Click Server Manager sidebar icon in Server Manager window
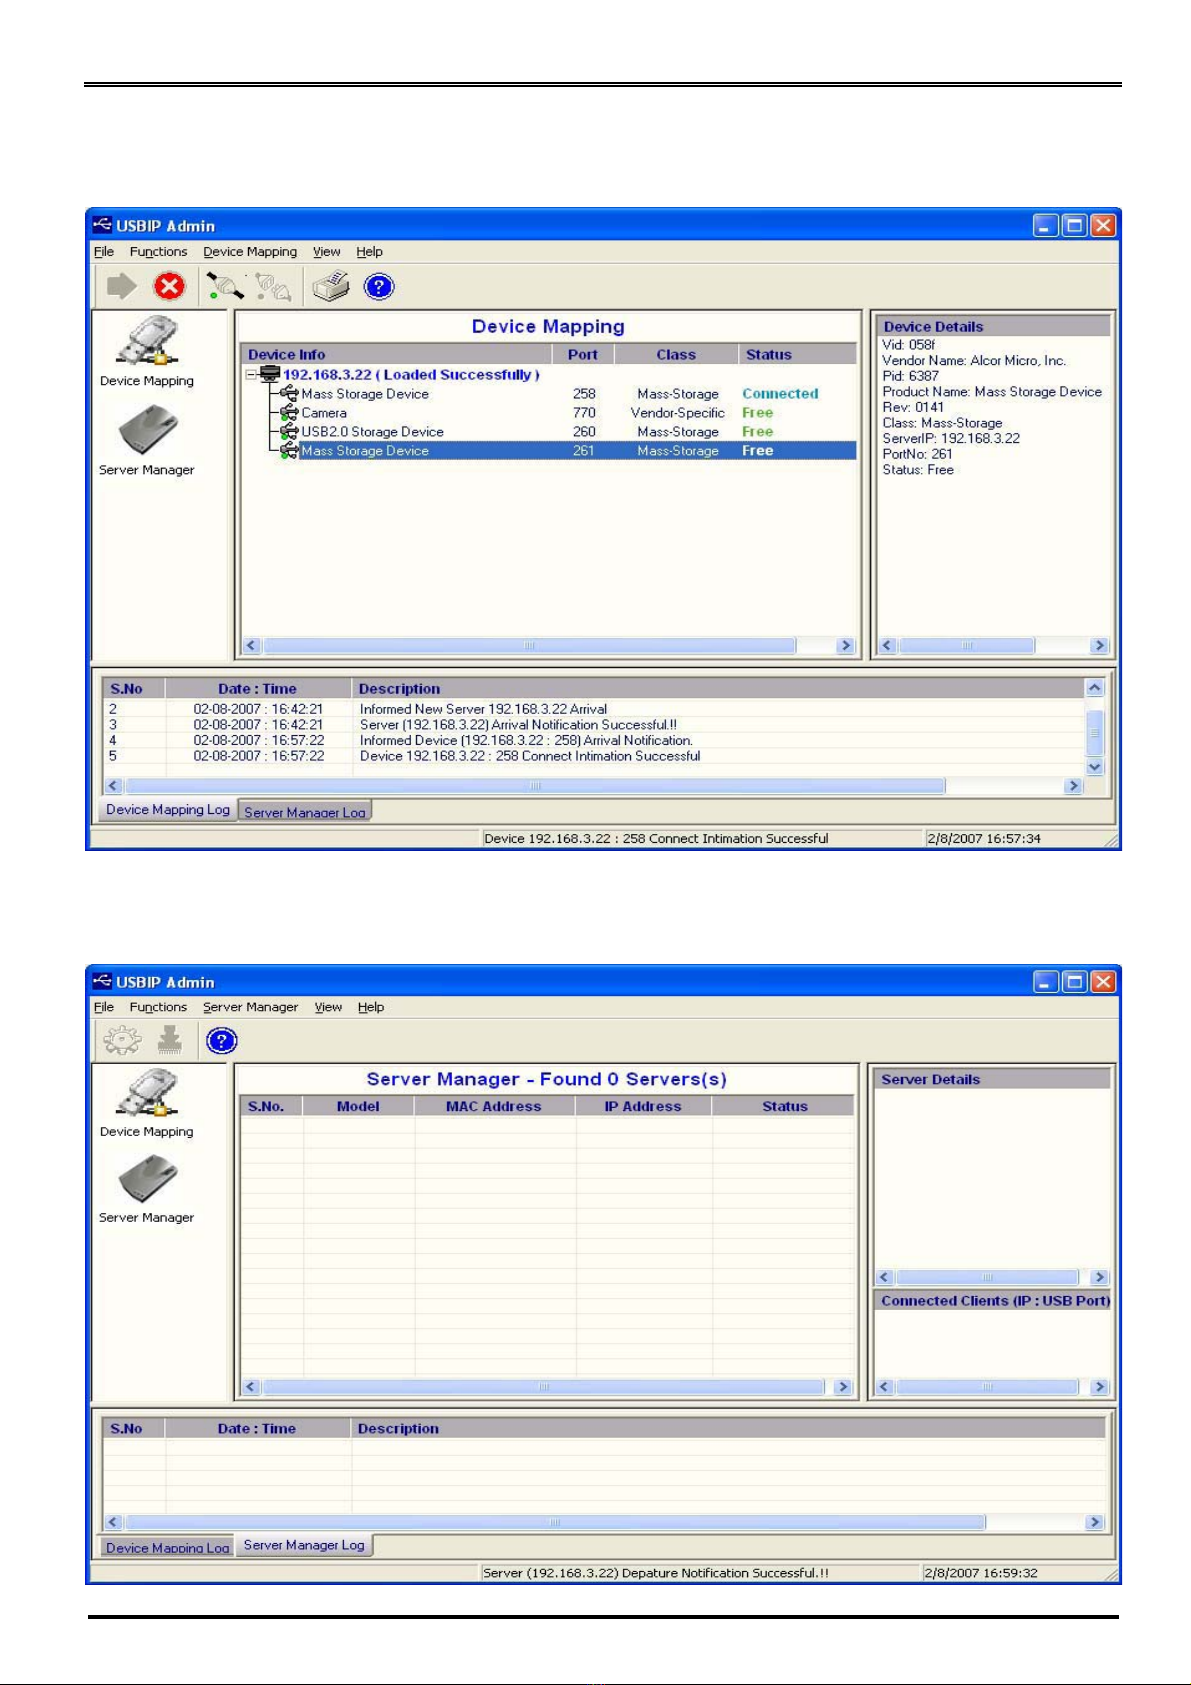Viewport: 1191px width, 1685px height. tap(147, 1180)
